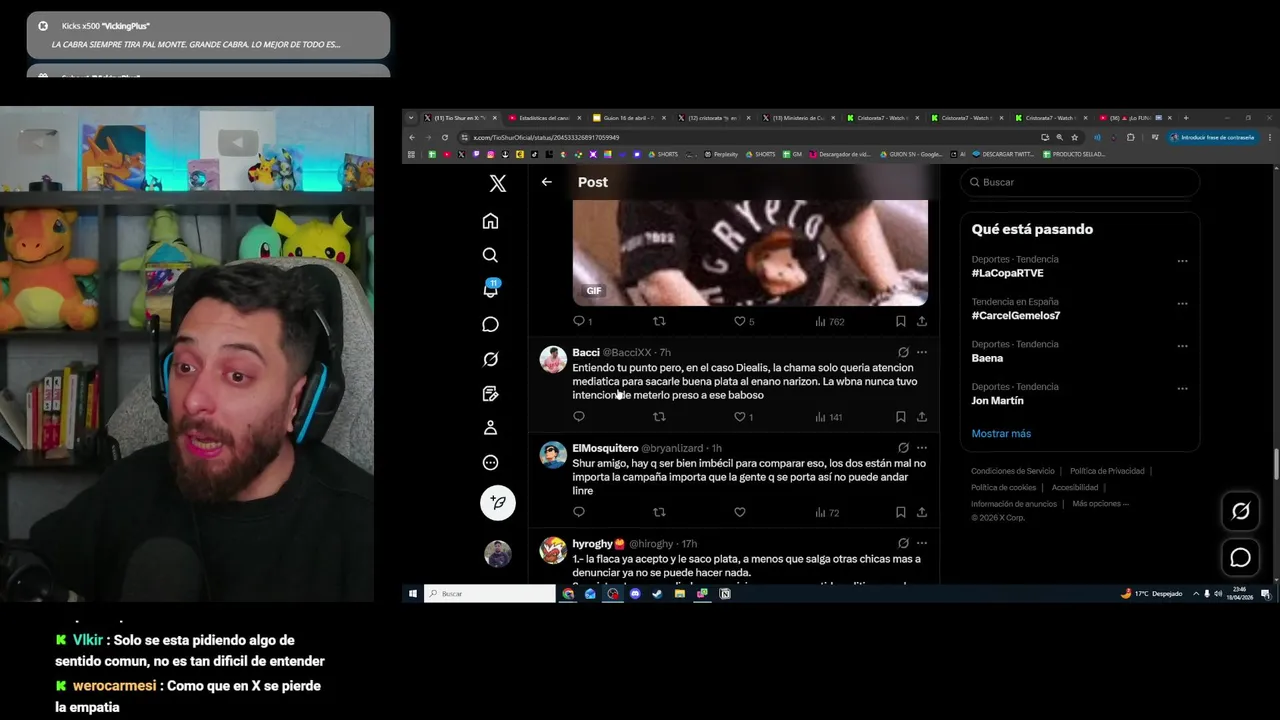This screenshot has width=1280, height=720.
Task: Open Notifications bell with badge
Action: 490,289
